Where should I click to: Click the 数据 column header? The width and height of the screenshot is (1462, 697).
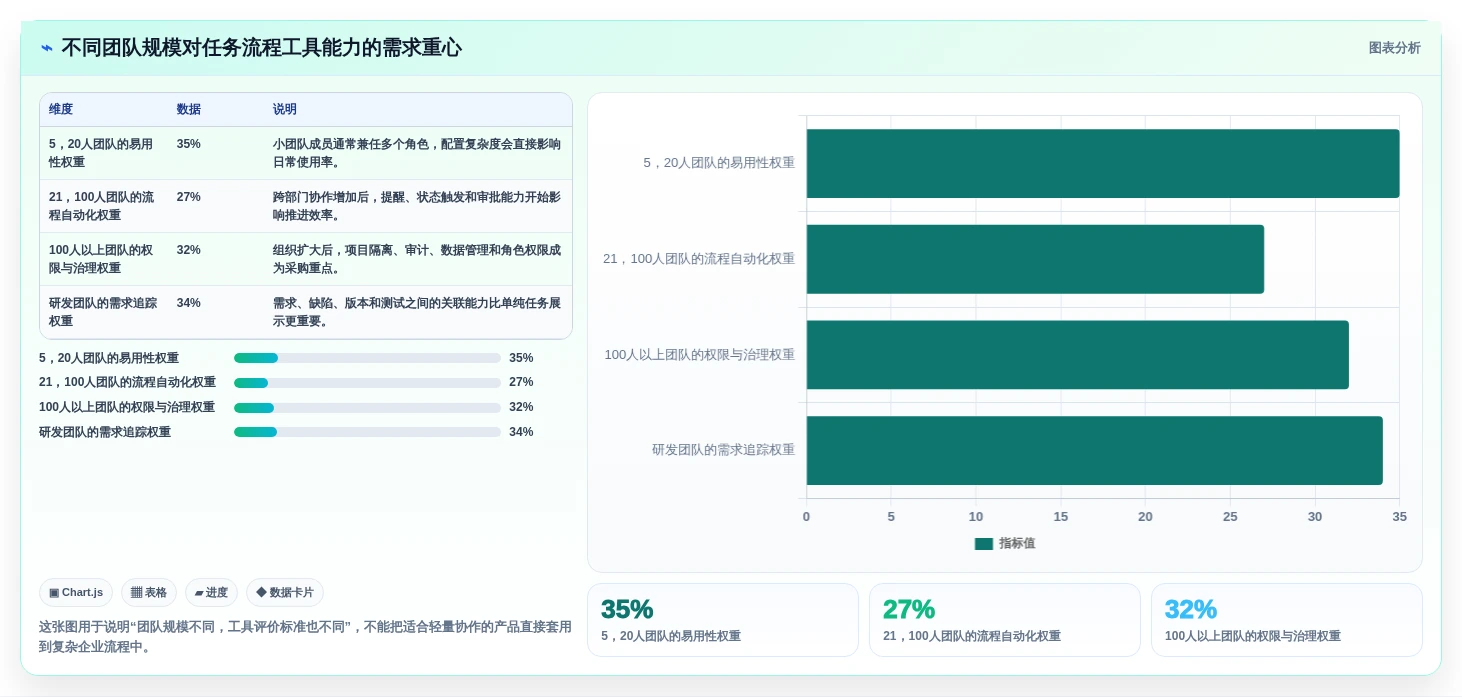(x=189, y=109)
